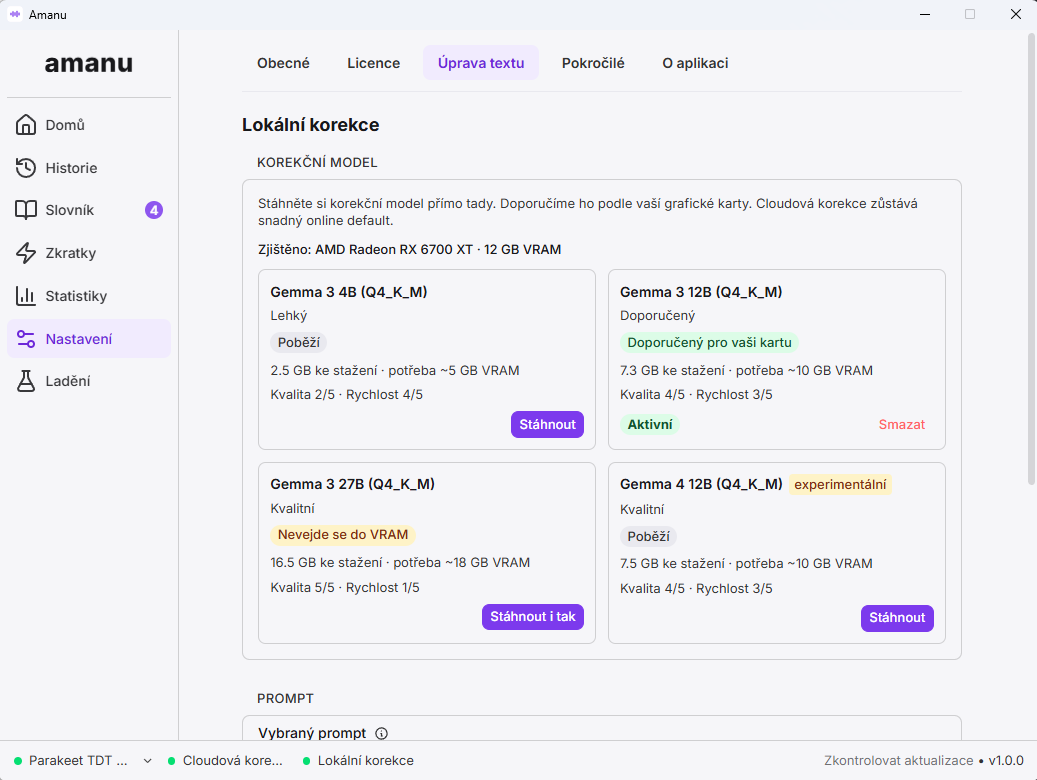Delete the Gemma 3 12B model via Smazat
Viewport: 1037px width, 780px height.
coord(901,425)
